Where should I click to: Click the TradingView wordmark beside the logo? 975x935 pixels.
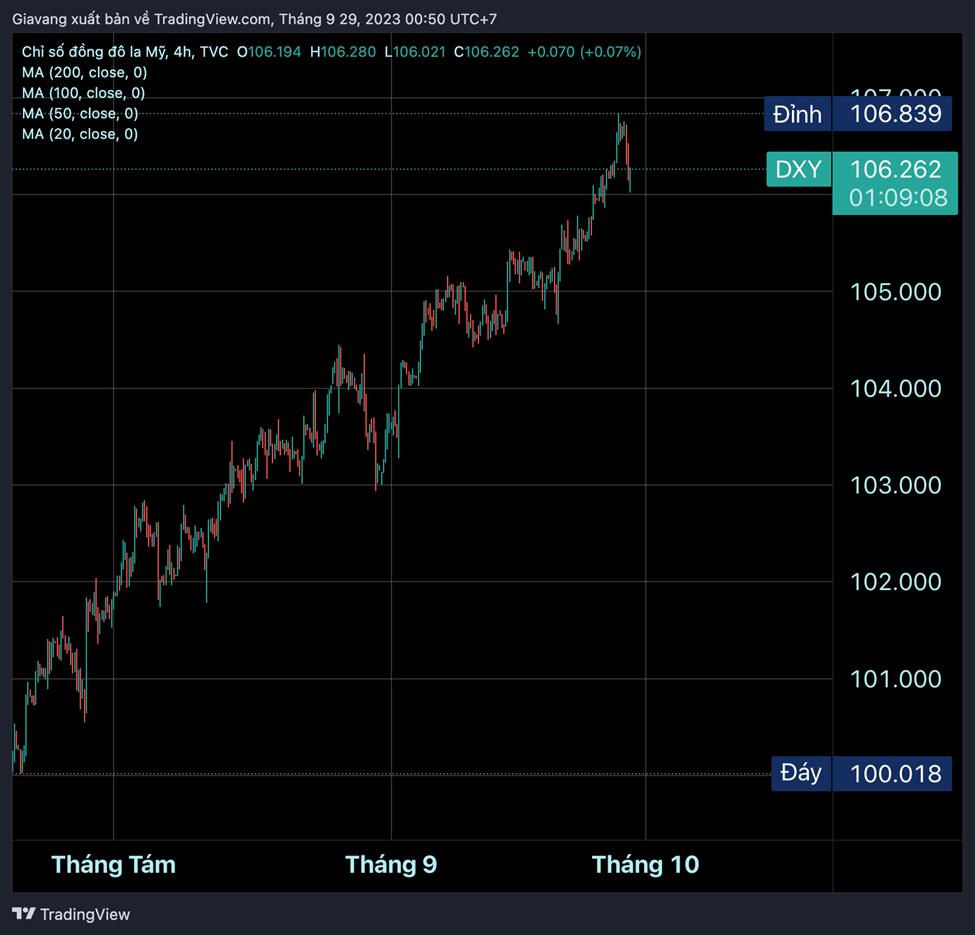[x=85, y=914]
